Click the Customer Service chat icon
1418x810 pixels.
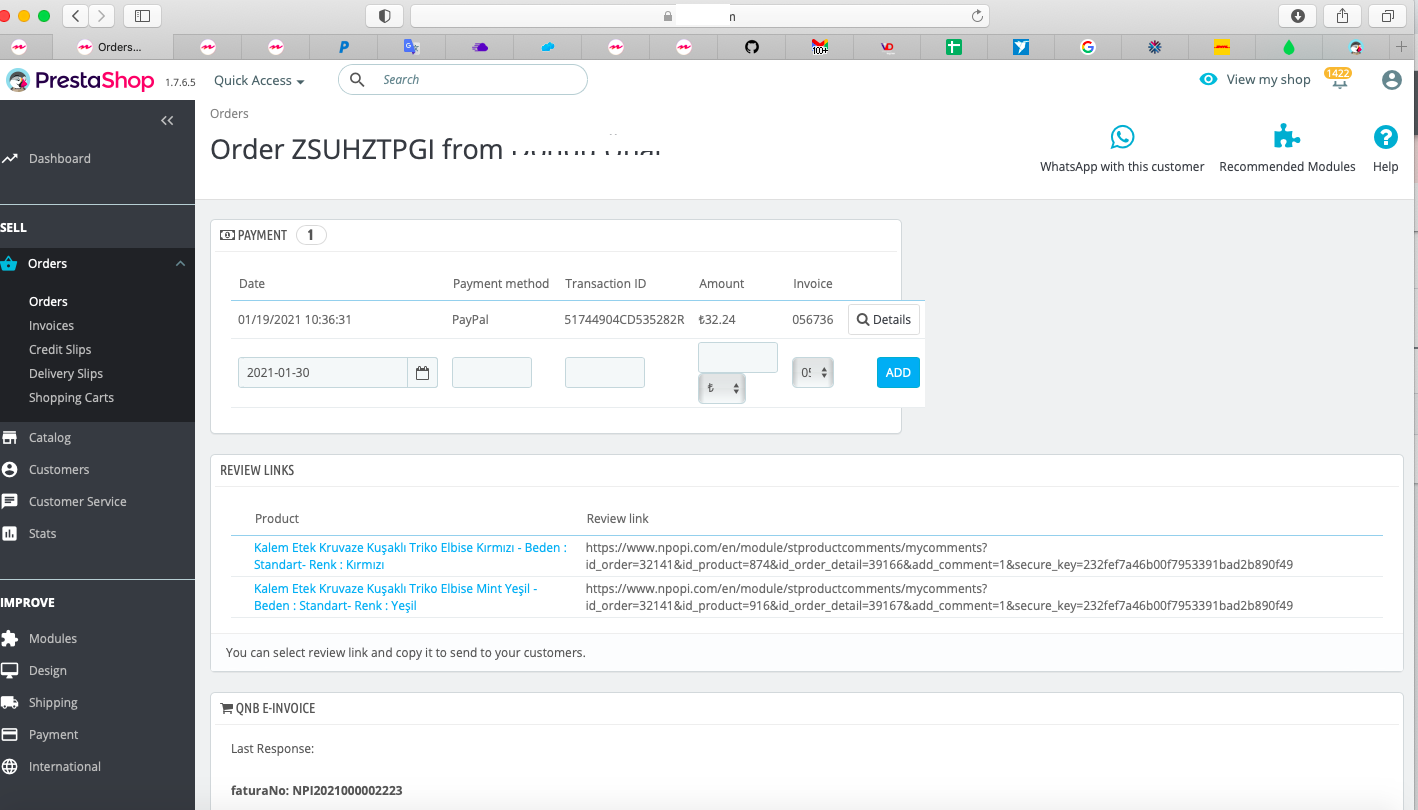[9, 502]
